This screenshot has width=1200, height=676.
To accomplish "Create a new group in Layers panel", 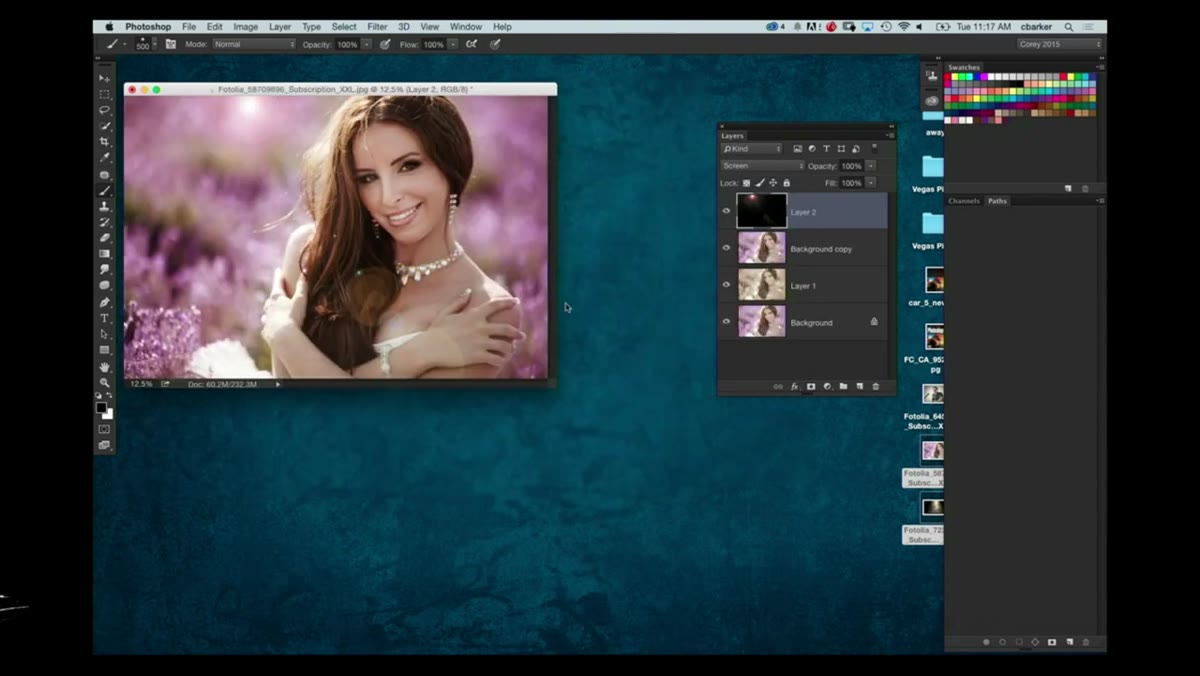I will tap(843, 386).
